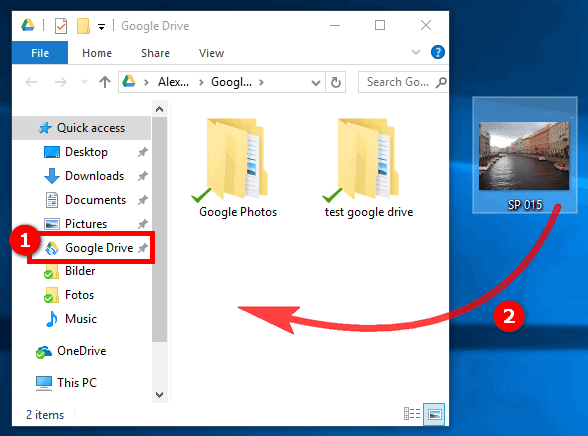Image resolution: width=588 pixels, height=436 pixels.
Task: Expand the chevron before Alex... breadcrumb
Action: pos(146,82)
